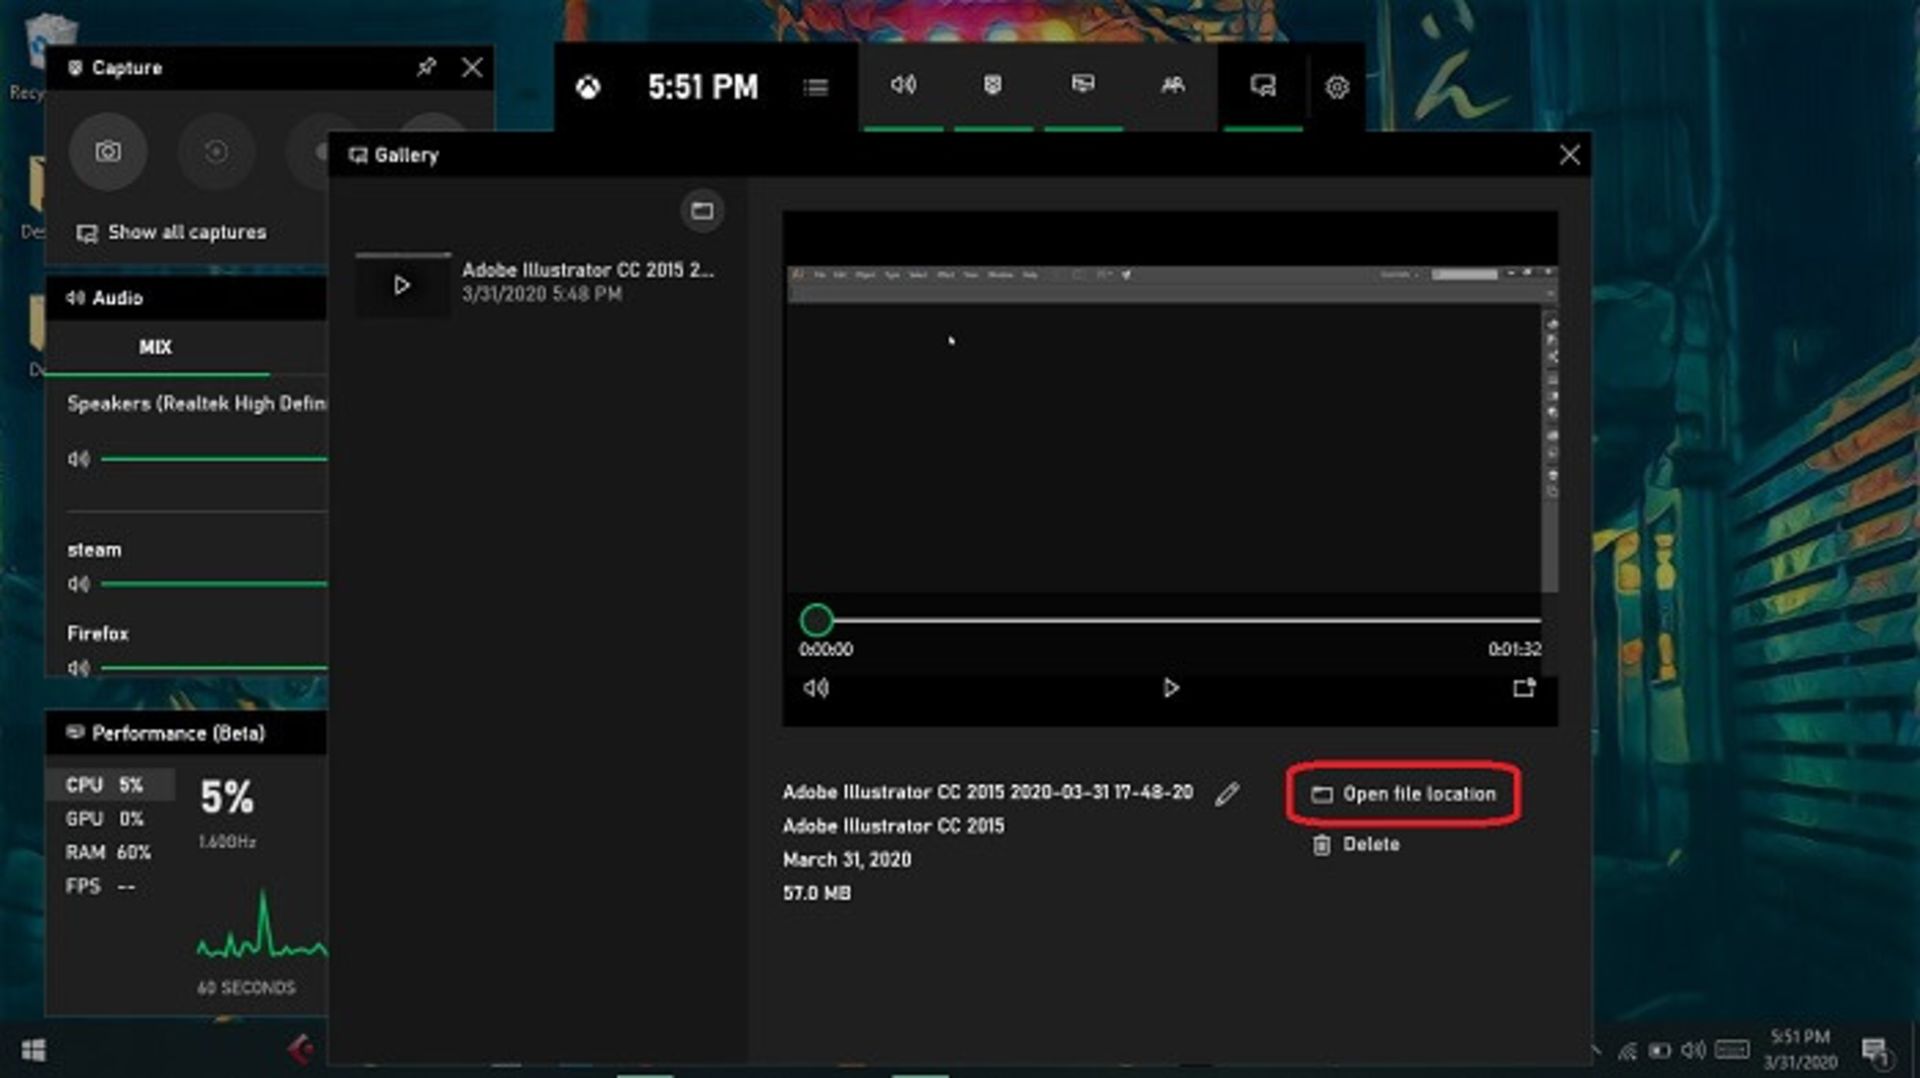Click Open file location for the recording
The height and width of the screenshot is (1078, 1920).
click(1402, 793)
